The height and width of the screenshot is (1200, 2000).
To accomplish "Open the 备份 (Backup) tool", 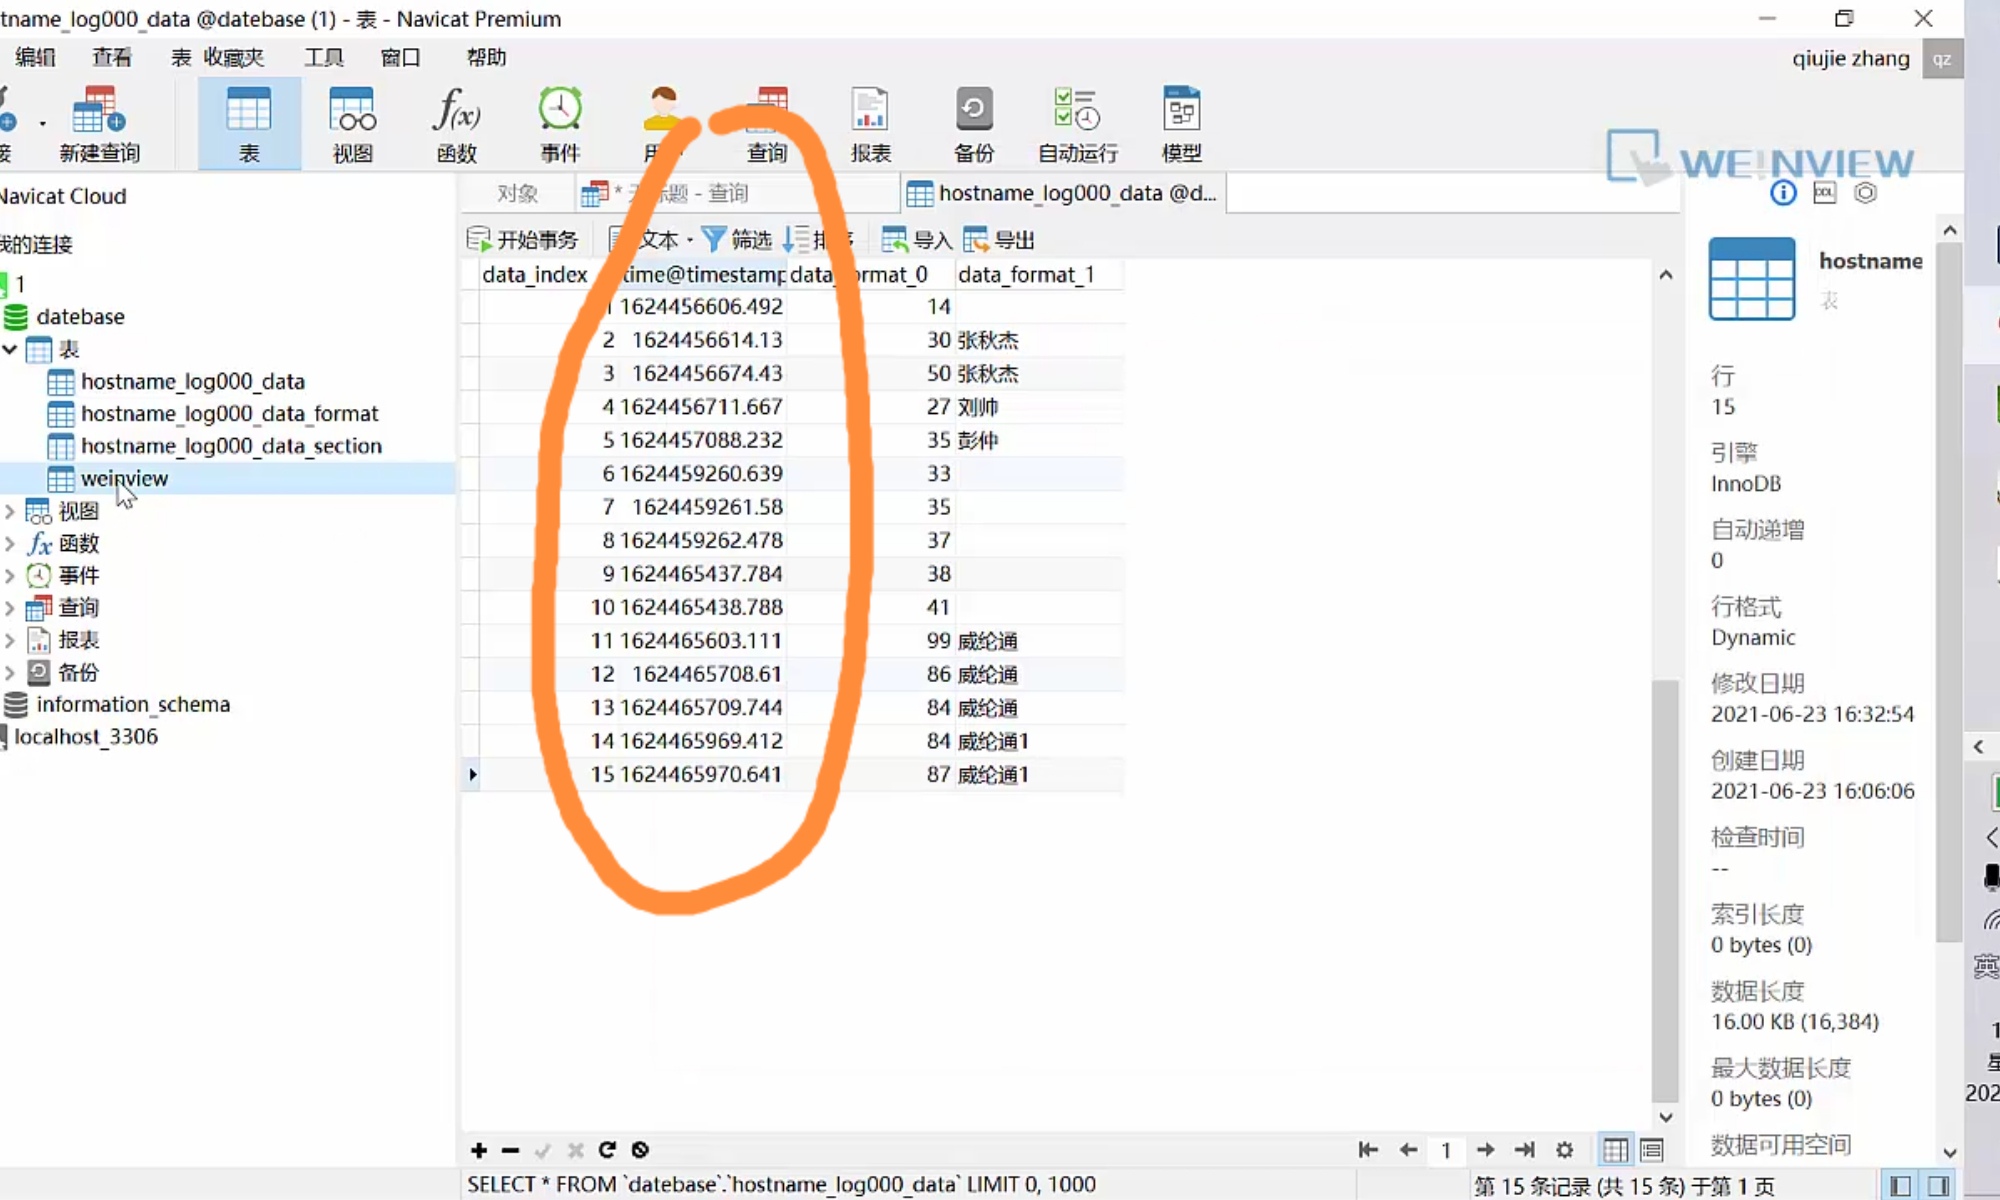I will (973, 122).
